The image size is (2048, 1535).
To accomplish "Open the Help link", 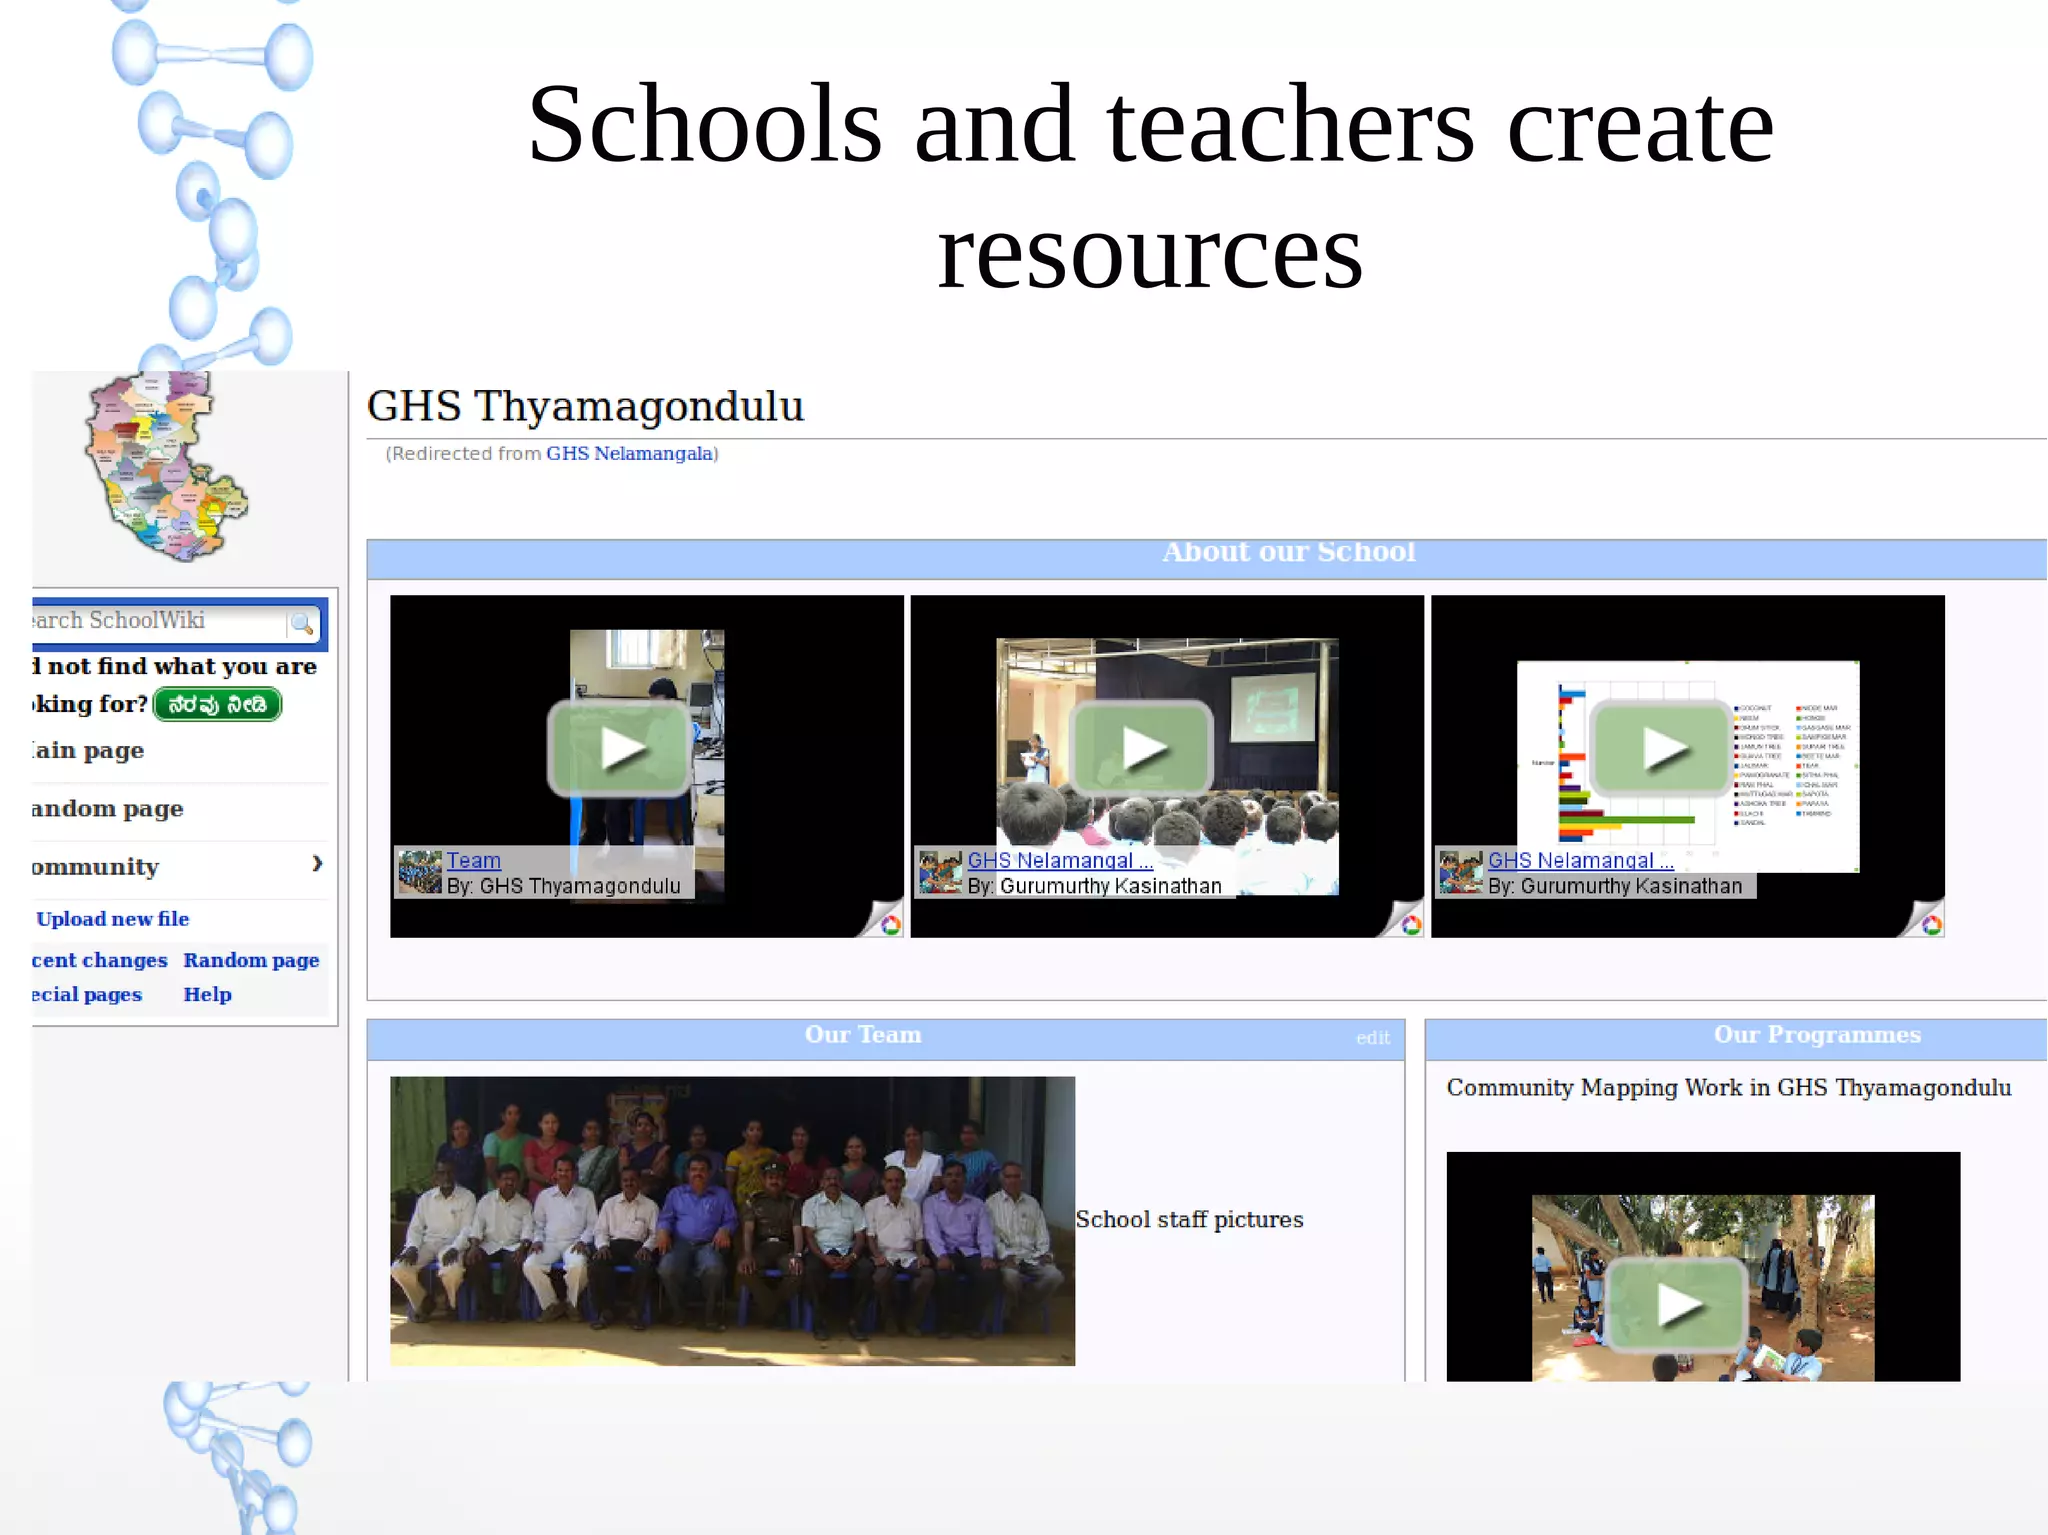I will (207, 995).
